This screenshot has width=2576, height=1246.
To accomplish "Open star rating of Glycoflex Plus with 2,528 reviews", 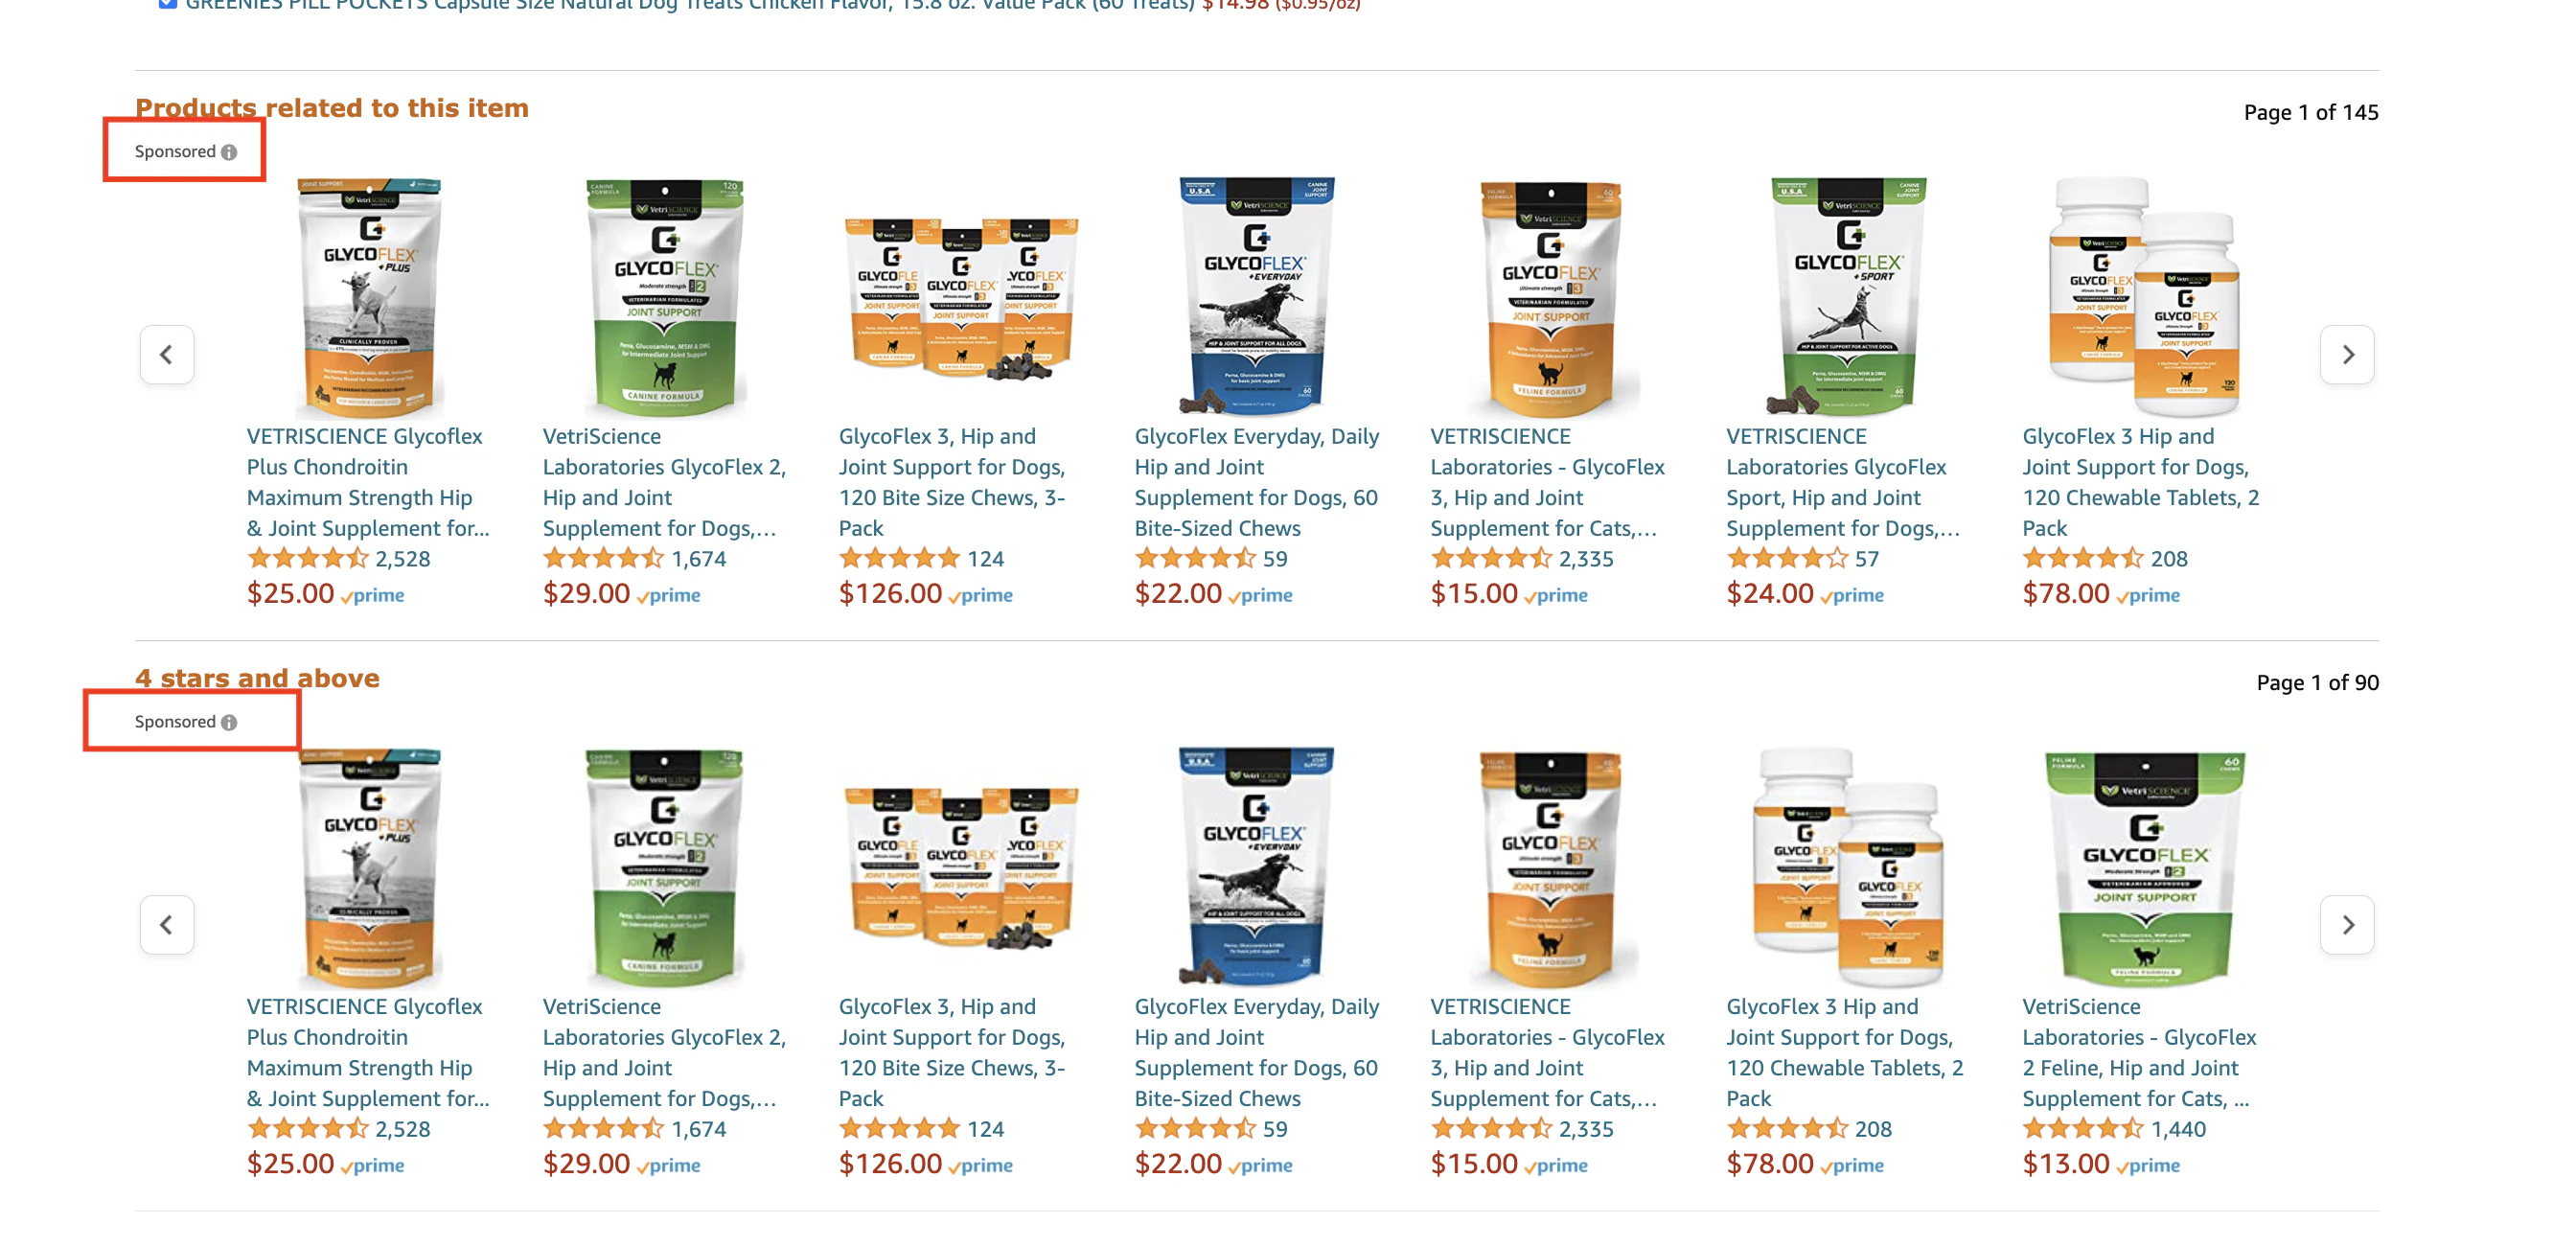I will click(308, 558).
